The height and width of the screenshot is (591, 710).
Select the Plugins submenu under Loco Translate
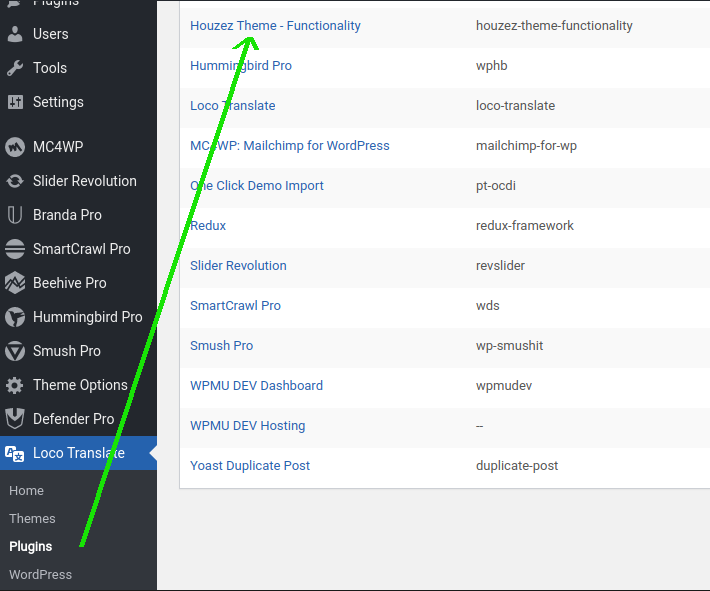pyautogui.click(x=31, y=547)
